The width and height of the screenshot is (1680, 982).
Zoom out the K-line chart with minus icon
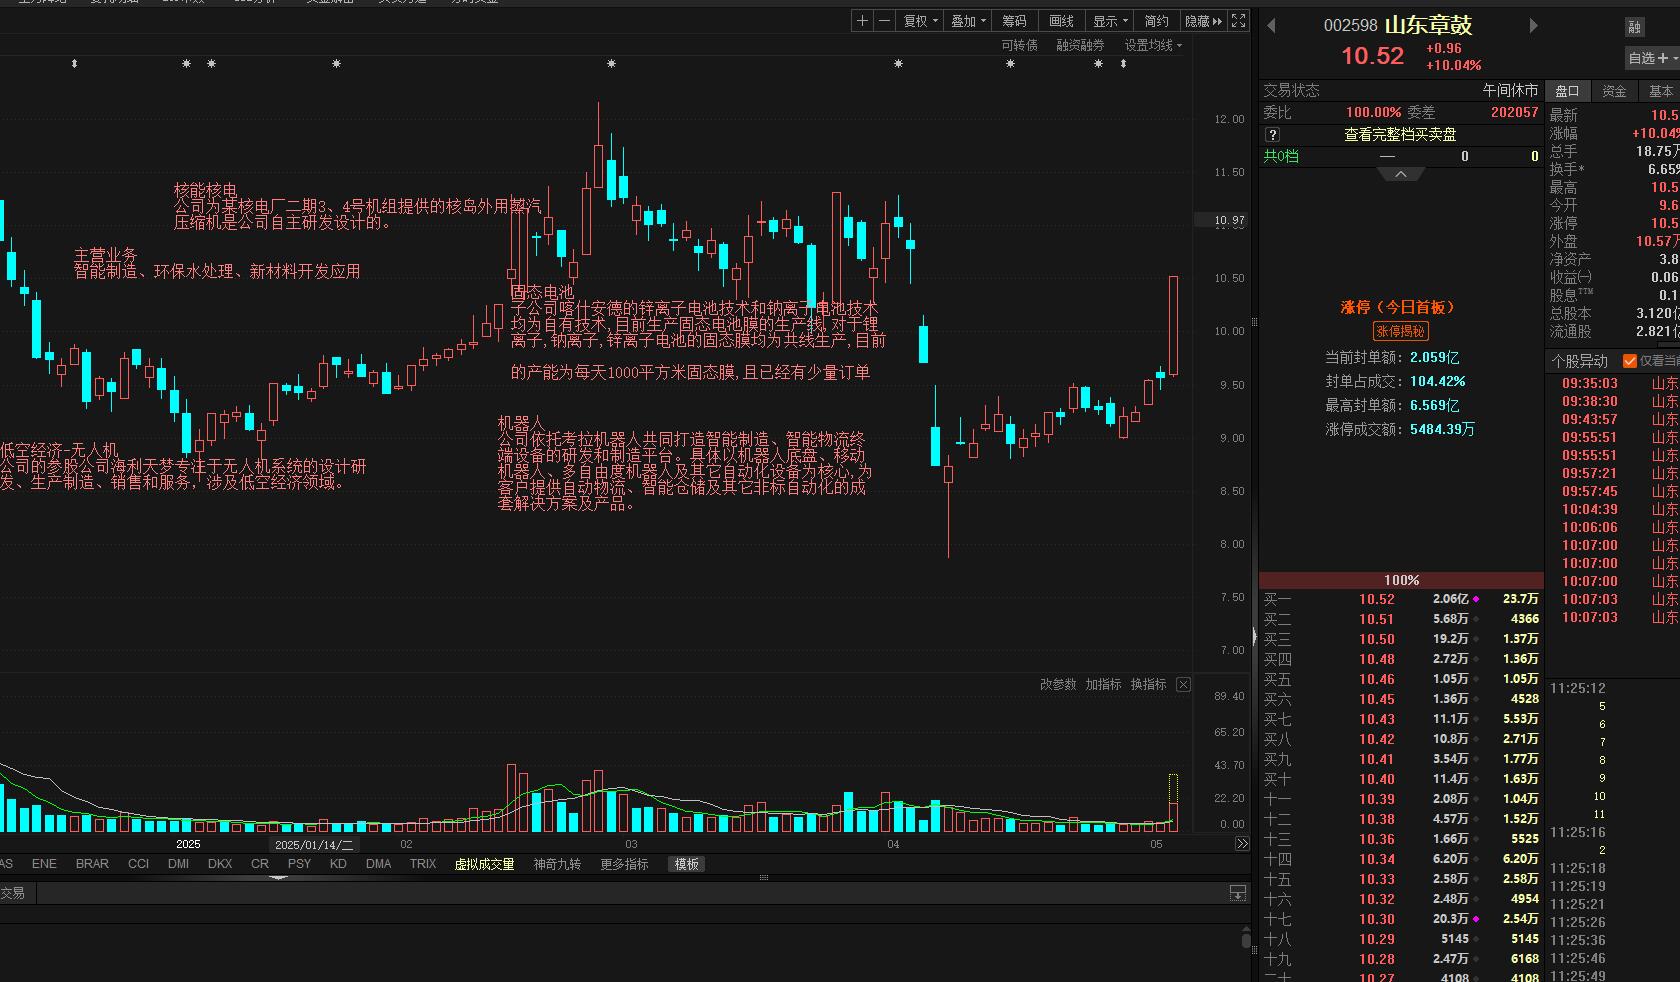coord(884,21)
